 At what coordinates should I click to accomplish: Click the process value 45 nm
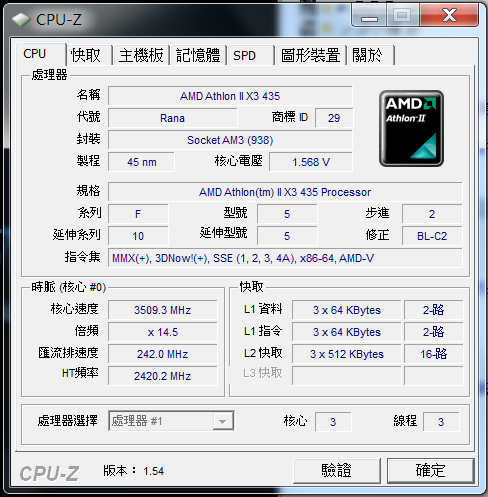coord(141,162)
